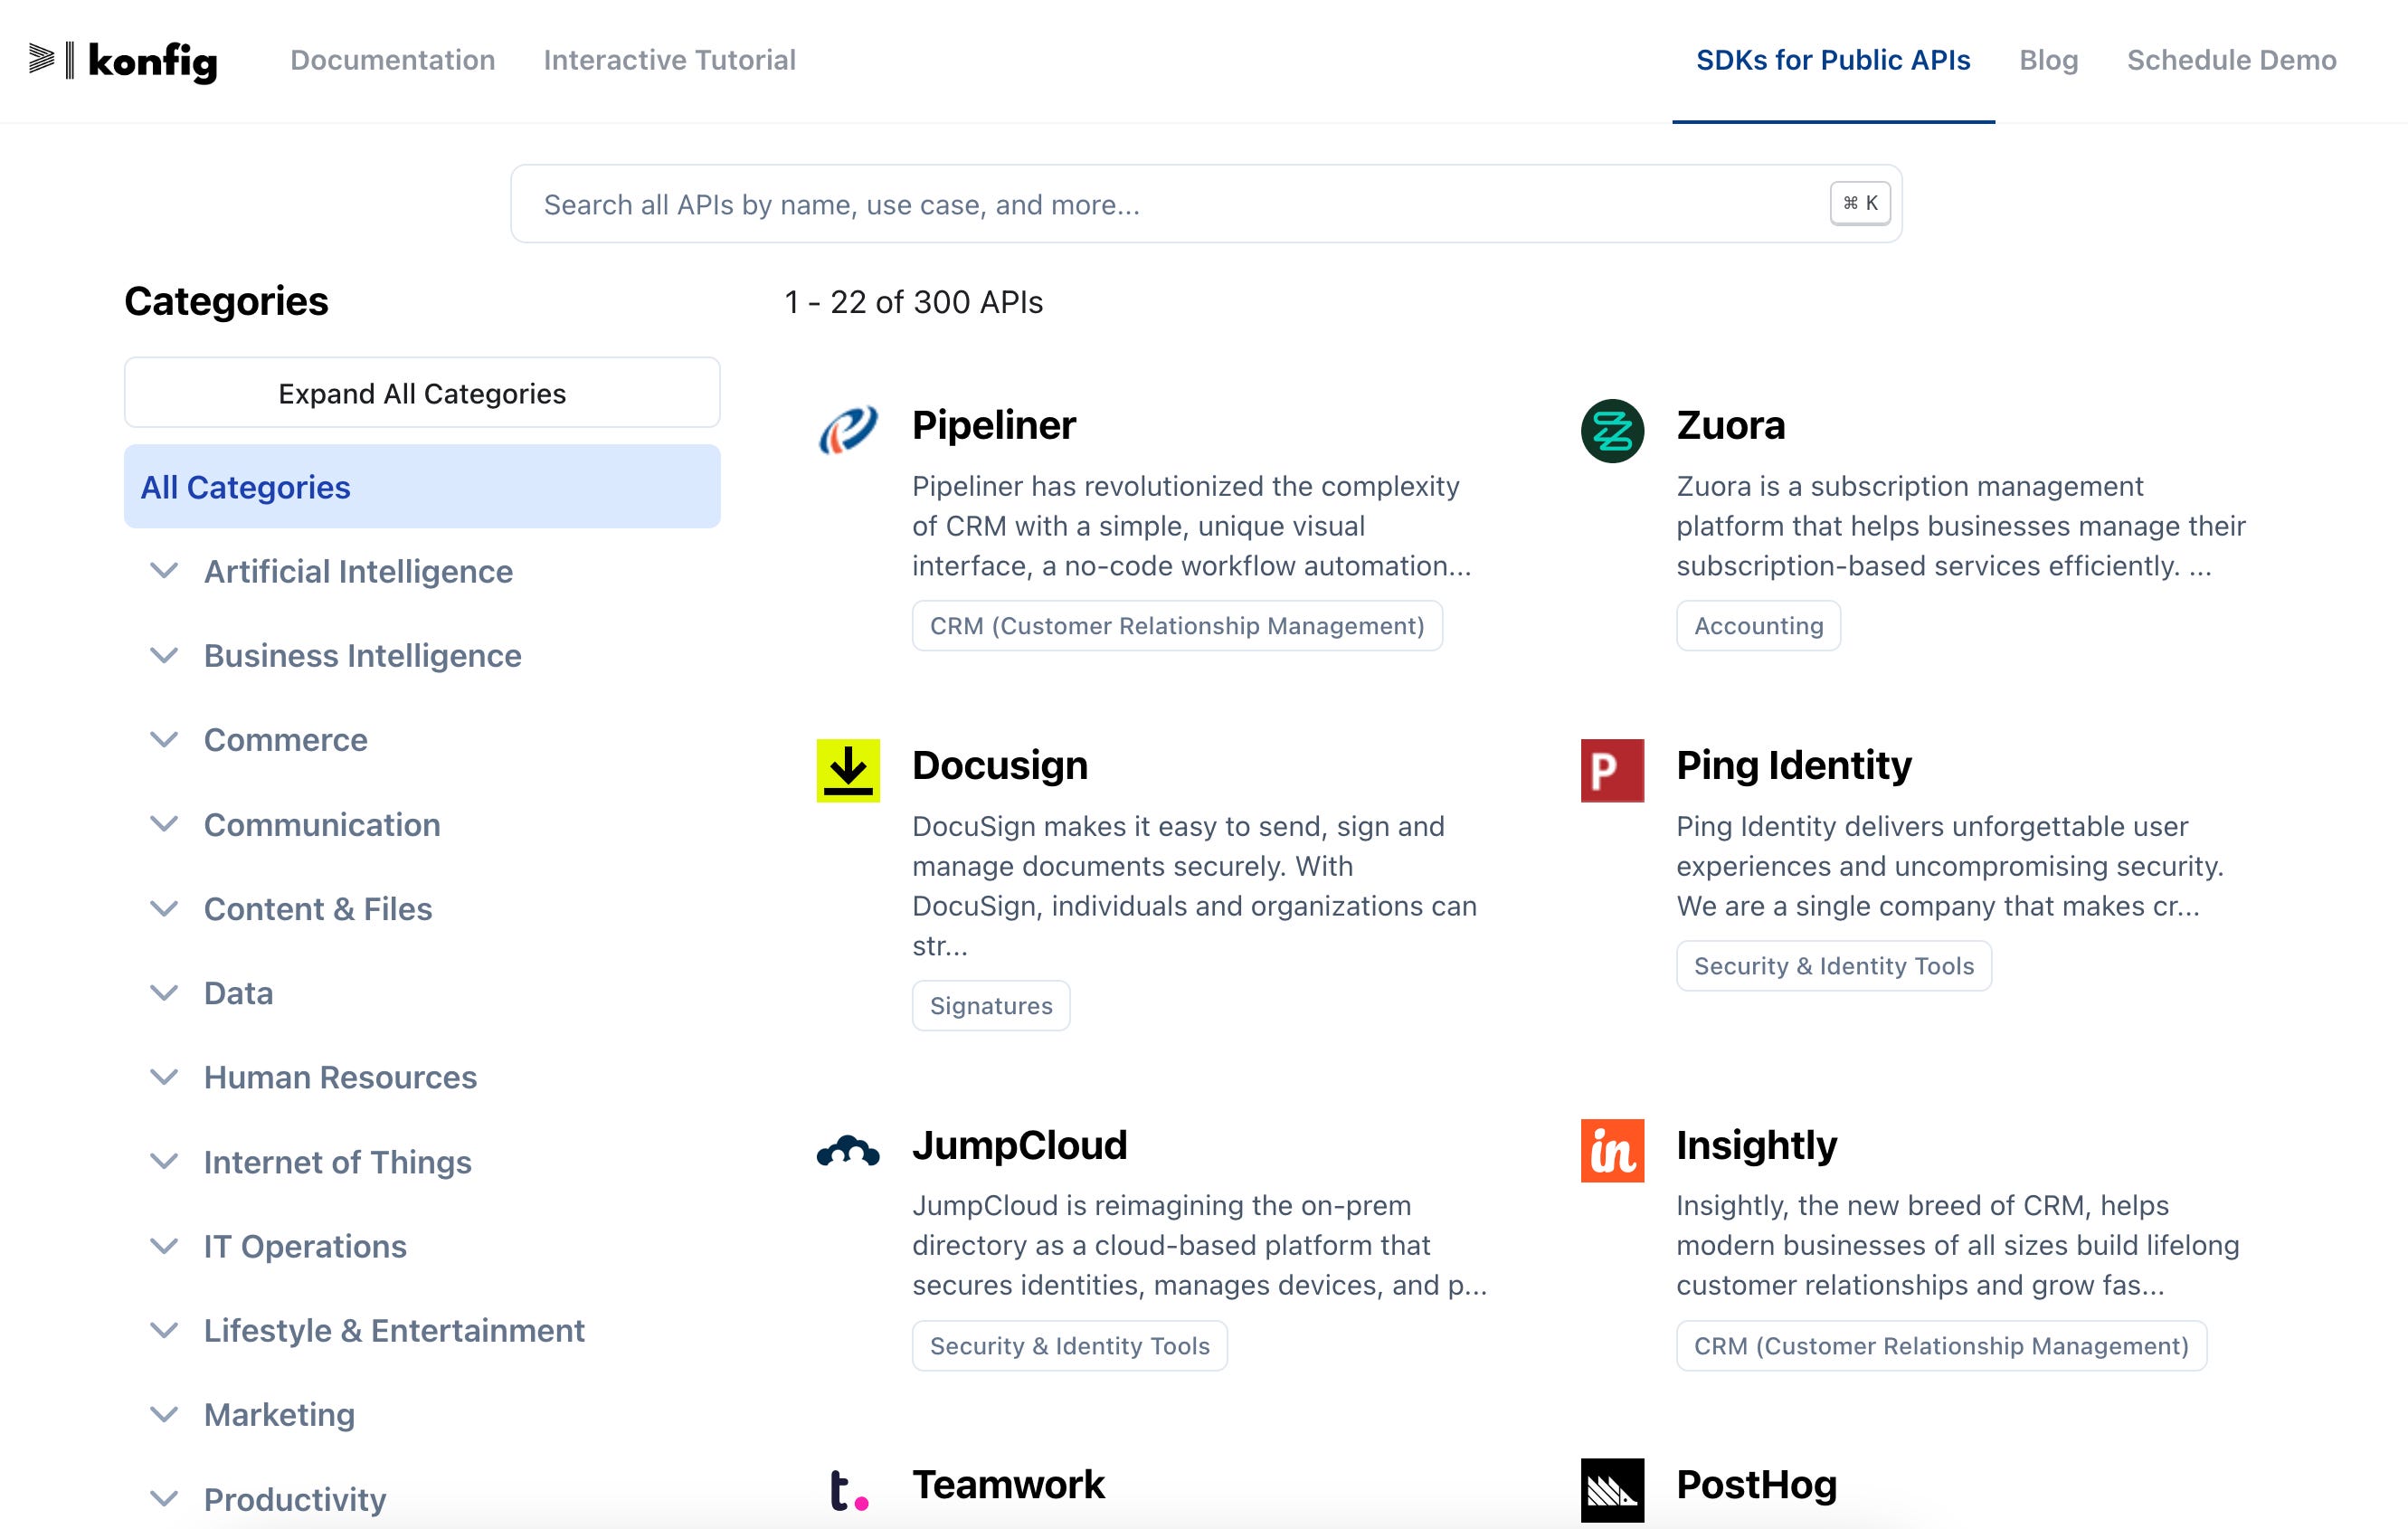Click the green Zuora logo icon
2408x1529 pixels.
1611,430
